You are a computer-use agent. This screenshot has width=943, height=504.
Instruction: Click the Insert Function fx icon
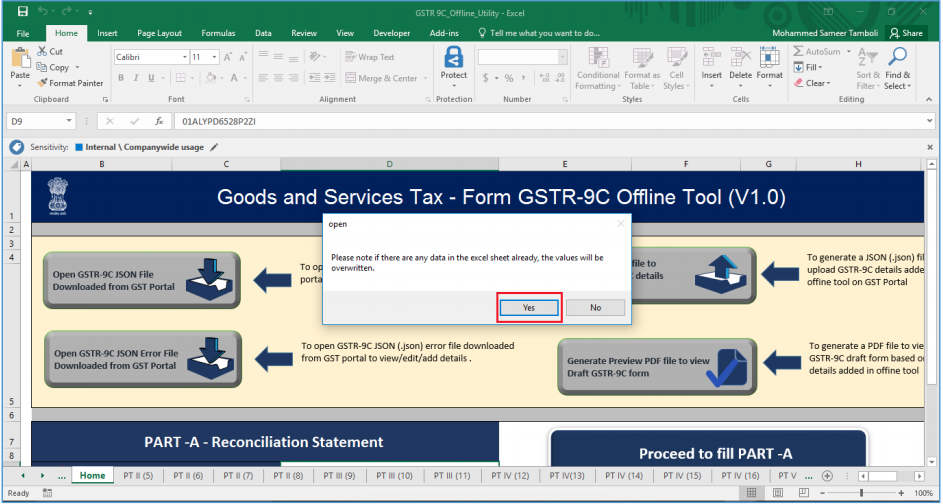[x=159, y=121]
